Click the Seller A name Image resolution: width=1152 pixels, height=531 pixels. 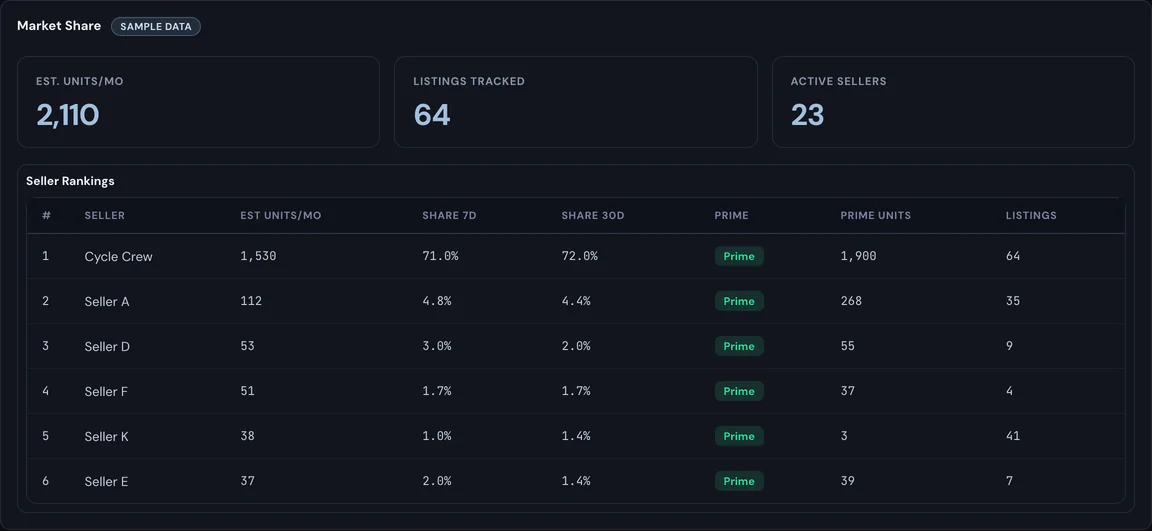107,302
